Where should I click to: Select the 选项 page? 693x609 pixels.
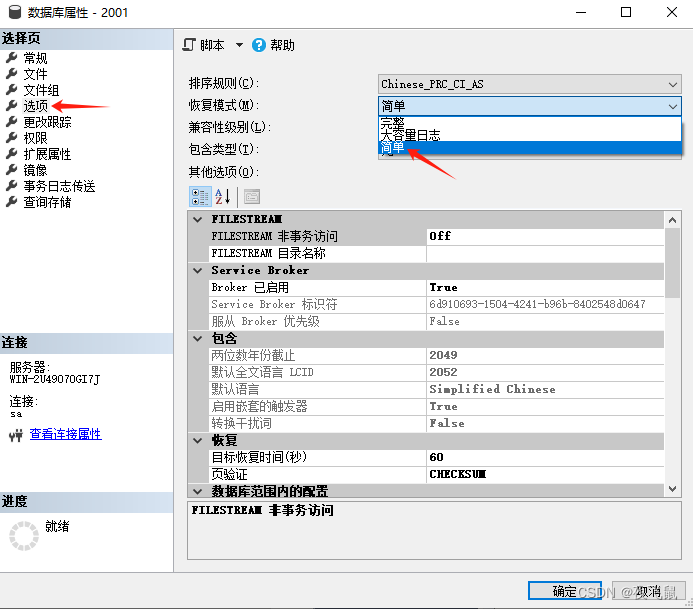coord(35,106)
